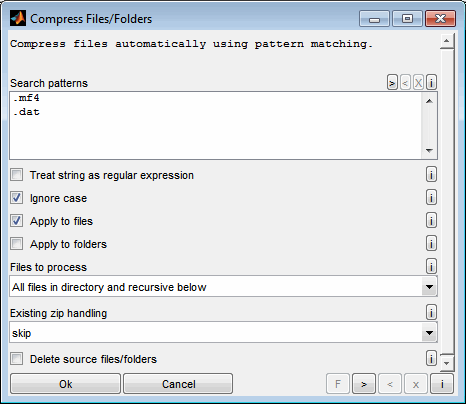
Task: Click info icon beside Delete source files/folders
Action: 431,358
